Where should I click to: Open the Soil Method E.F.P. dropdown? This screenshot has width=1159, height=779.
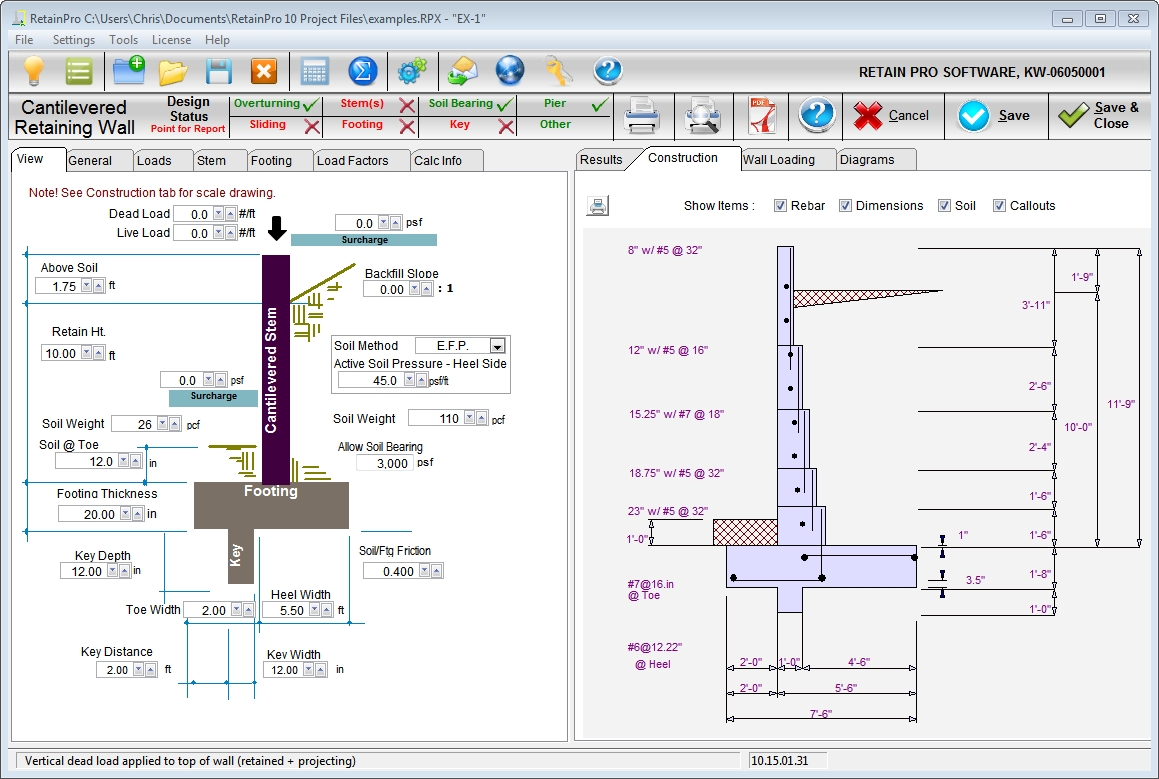[x=497, y=346]
